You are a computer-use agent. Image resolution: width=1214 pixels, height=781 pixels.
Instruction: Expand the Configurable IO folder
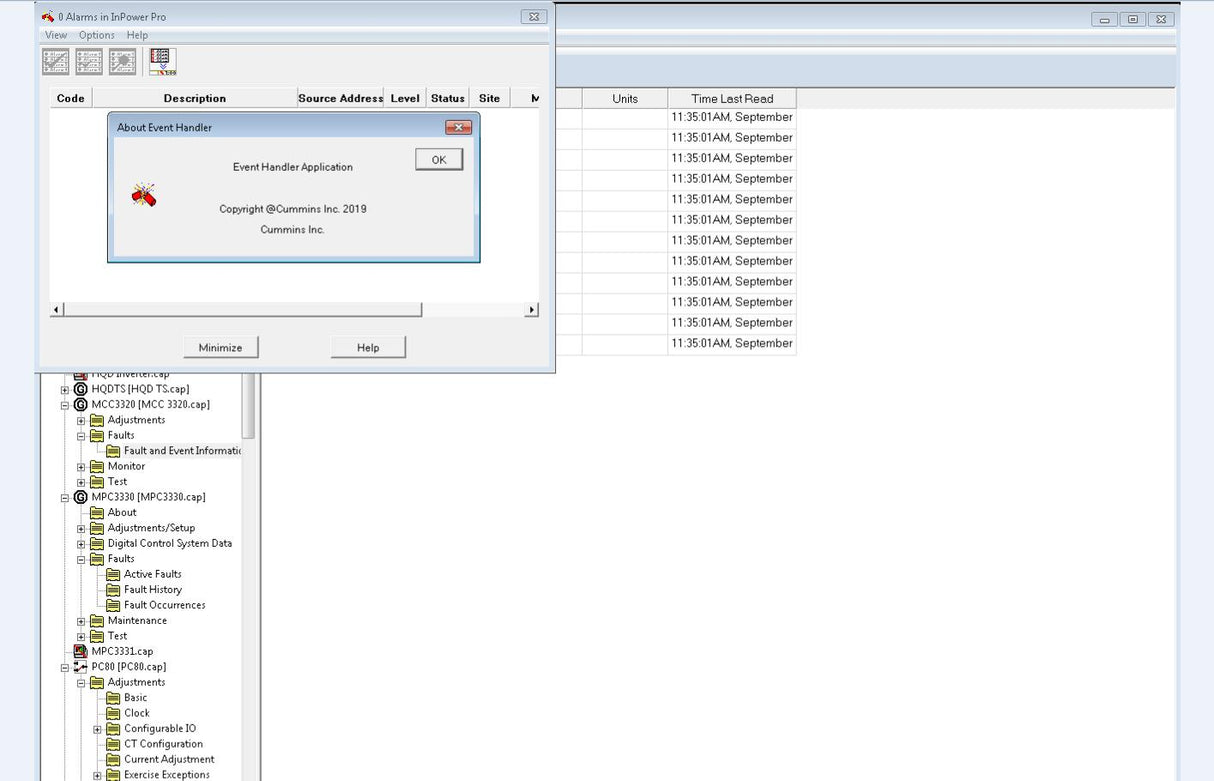[x=97, y=729]
